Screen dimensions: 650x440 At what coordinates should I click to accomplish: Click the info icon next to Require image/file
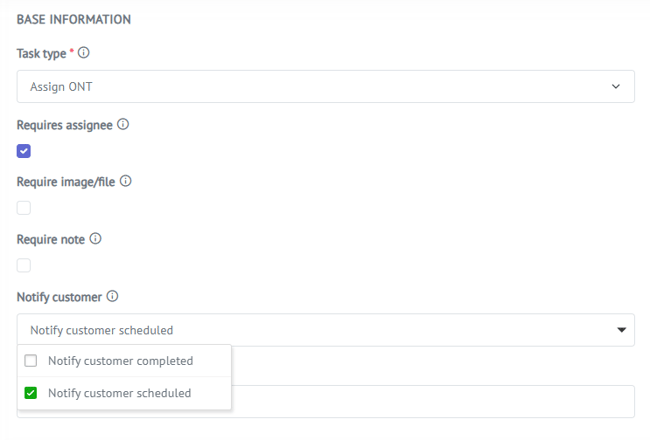click(x=126, y=182)
